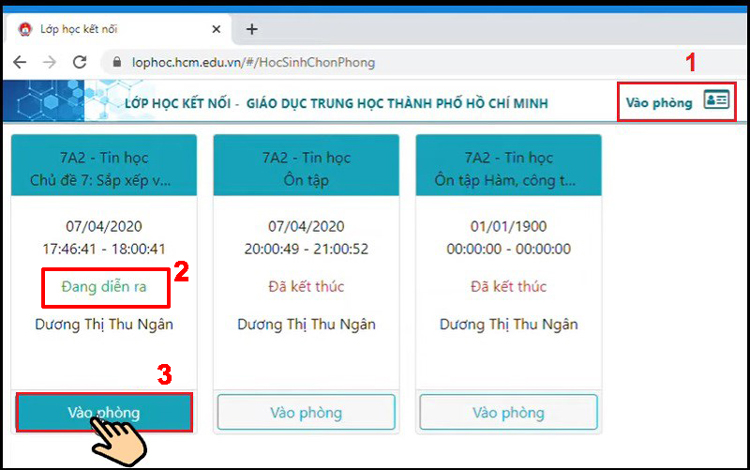Click Vào phòng under Ôn tập Hàm class
The image size is (750, 470).
[x=508, y=413]
